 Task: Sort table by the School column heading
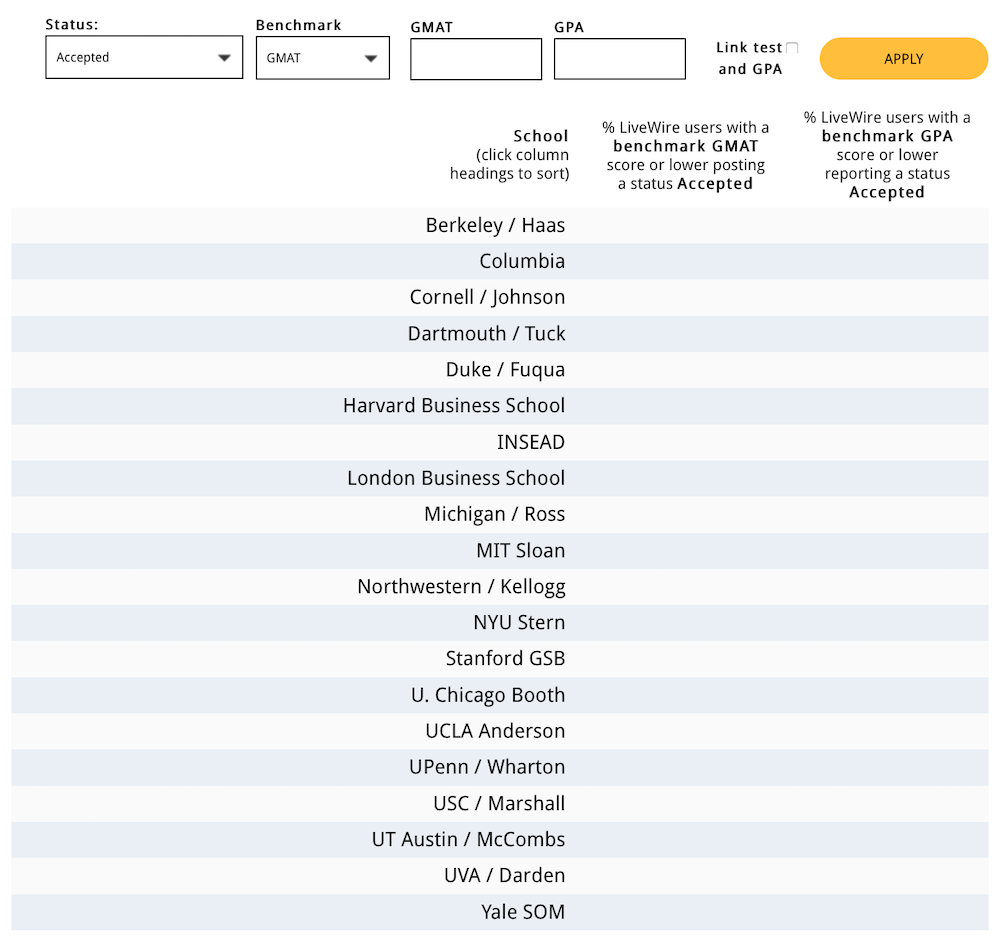(x=540, y=136)
